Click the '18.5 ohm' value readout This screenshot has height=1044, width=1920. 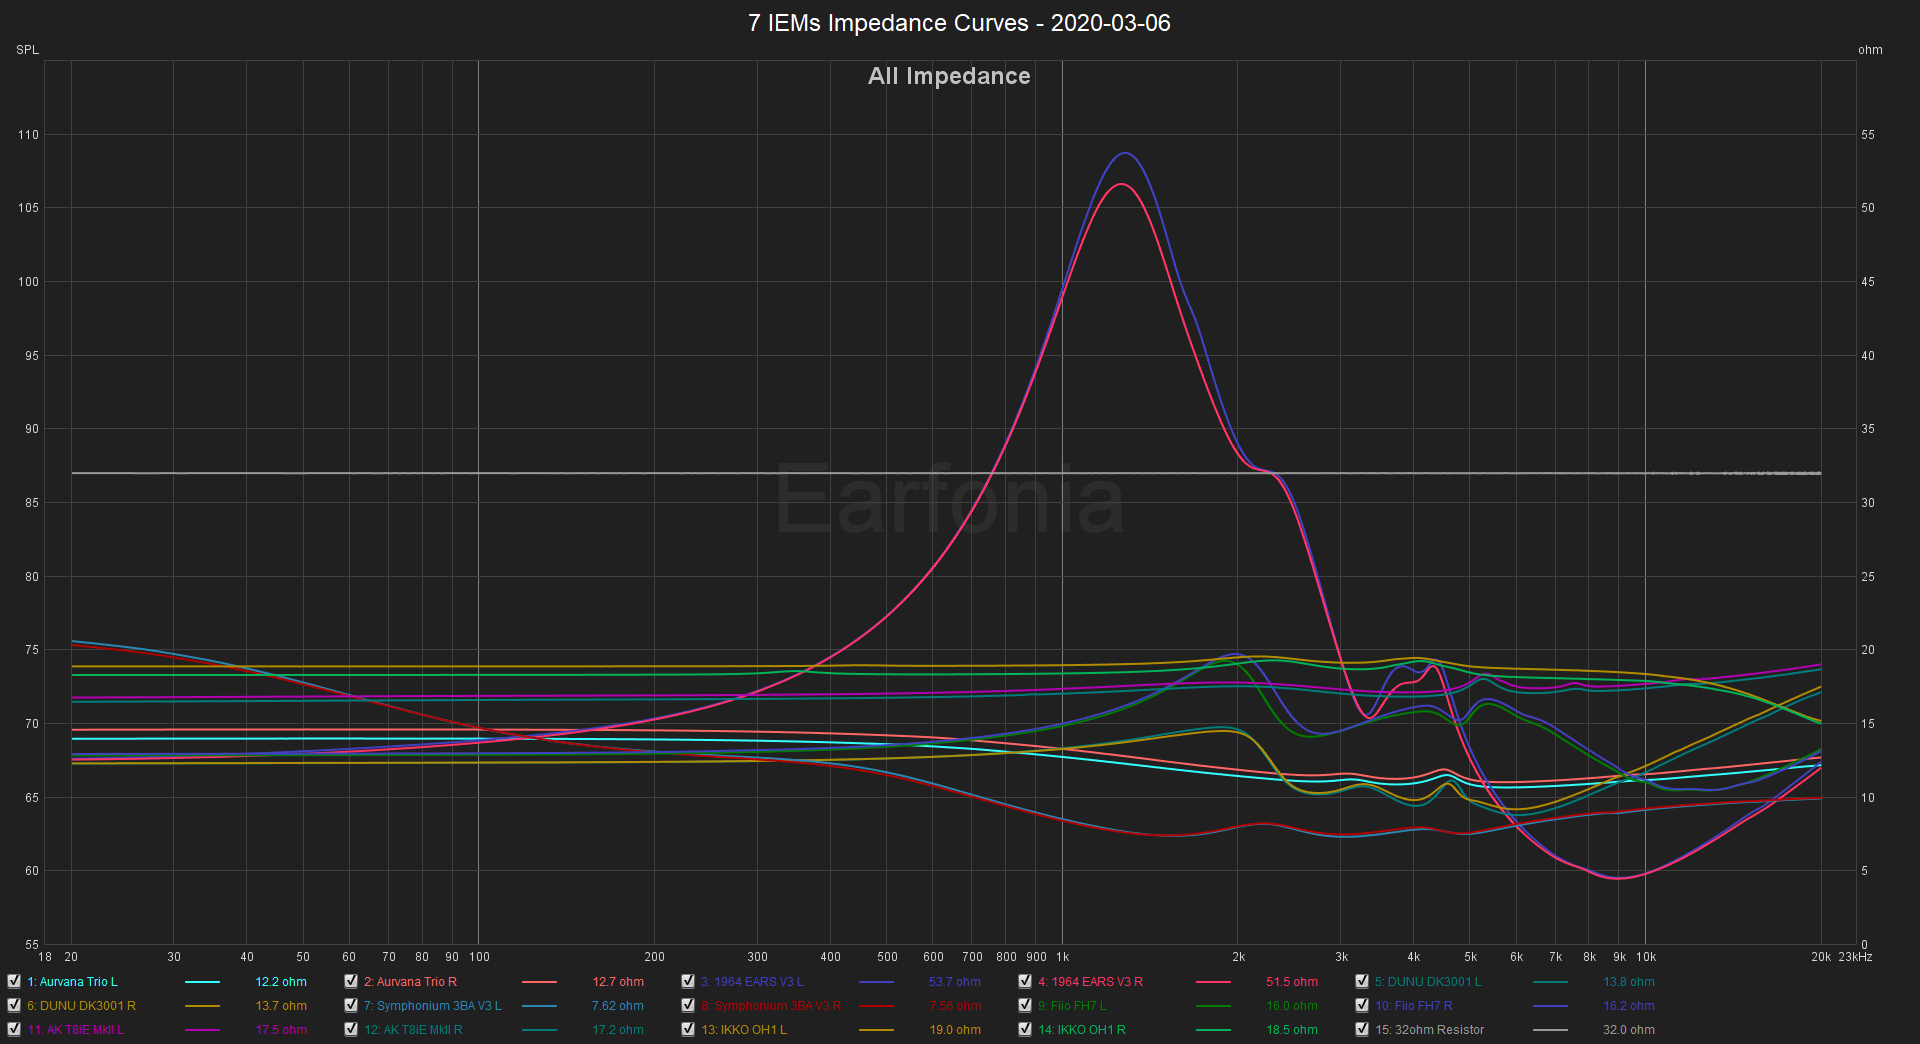pyautogui.click(x=1292, y=1030)
